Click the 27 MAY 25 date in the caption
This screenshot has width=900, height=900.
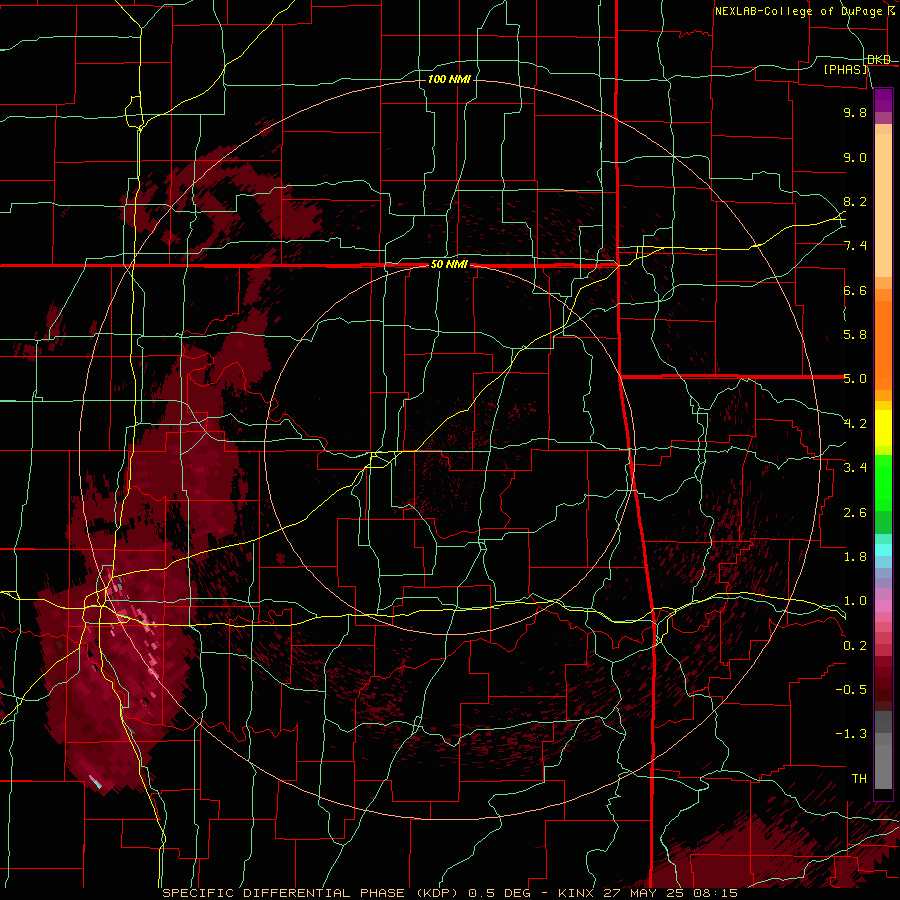click(642, 893)
